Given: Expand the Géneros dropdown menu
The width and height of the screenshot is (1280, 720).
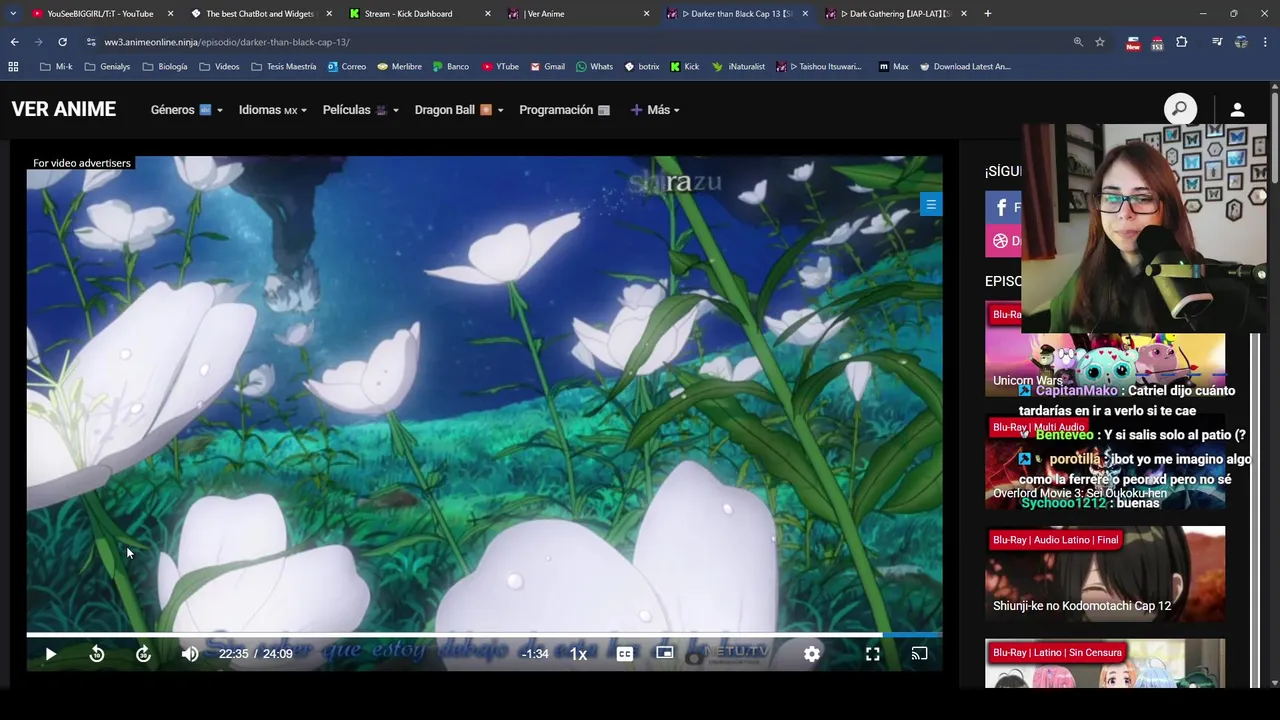Looking at the screenshot, I should tap(186, 110).
